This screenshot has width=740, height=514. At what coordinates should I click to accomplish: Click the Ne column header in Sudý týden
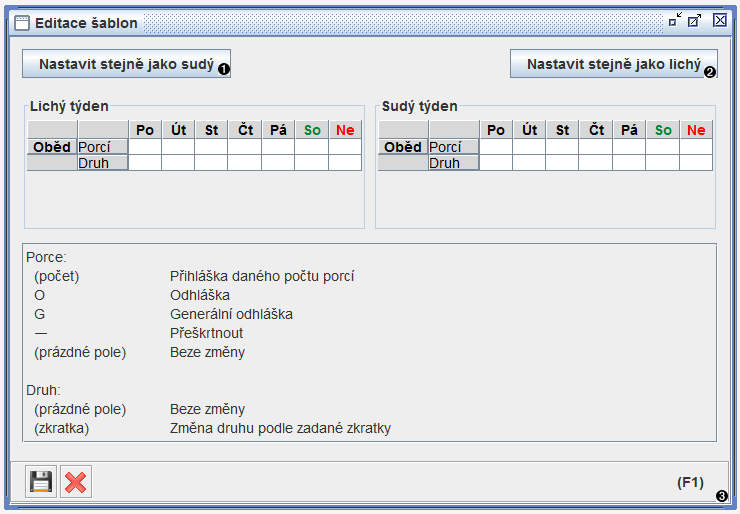pos(696,130)
